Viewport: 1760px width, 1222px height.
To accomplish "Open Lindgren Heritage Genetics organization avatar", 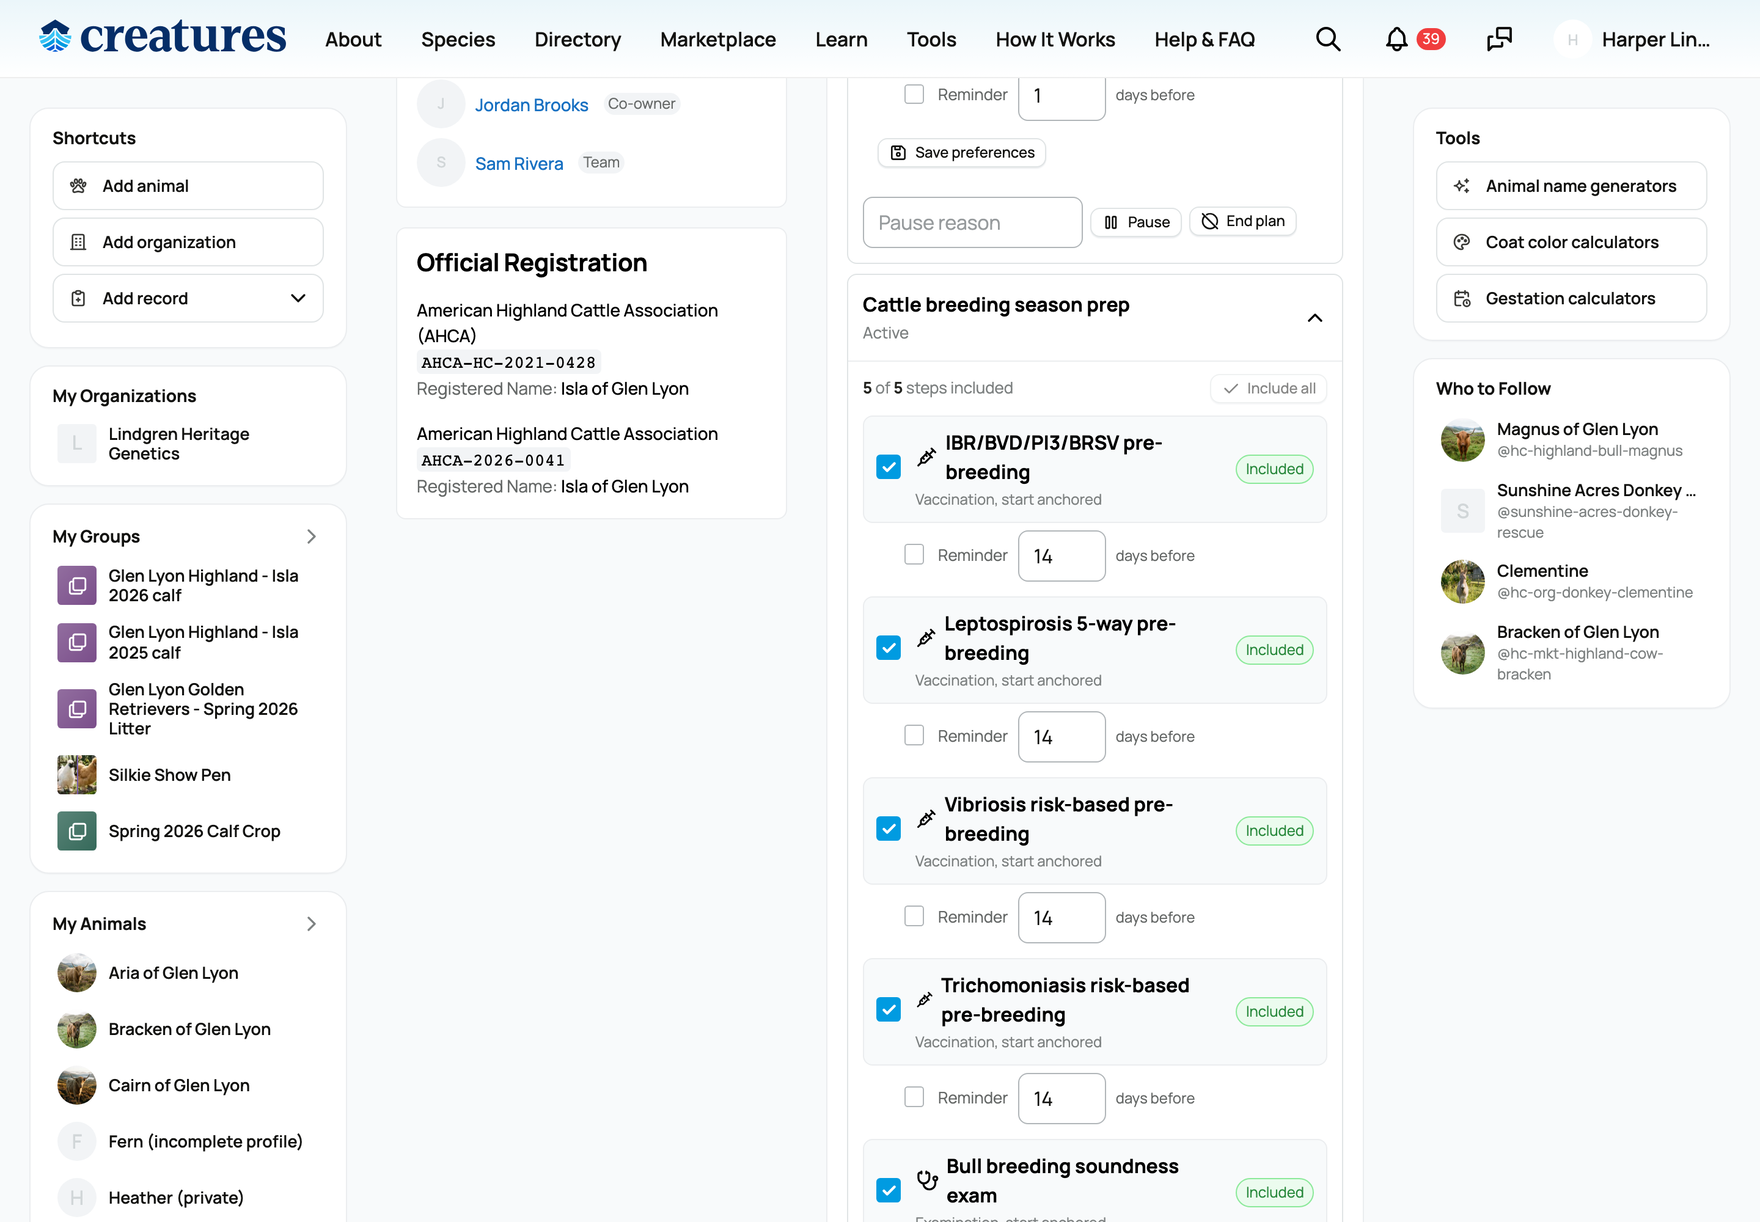I will (77, 443).
